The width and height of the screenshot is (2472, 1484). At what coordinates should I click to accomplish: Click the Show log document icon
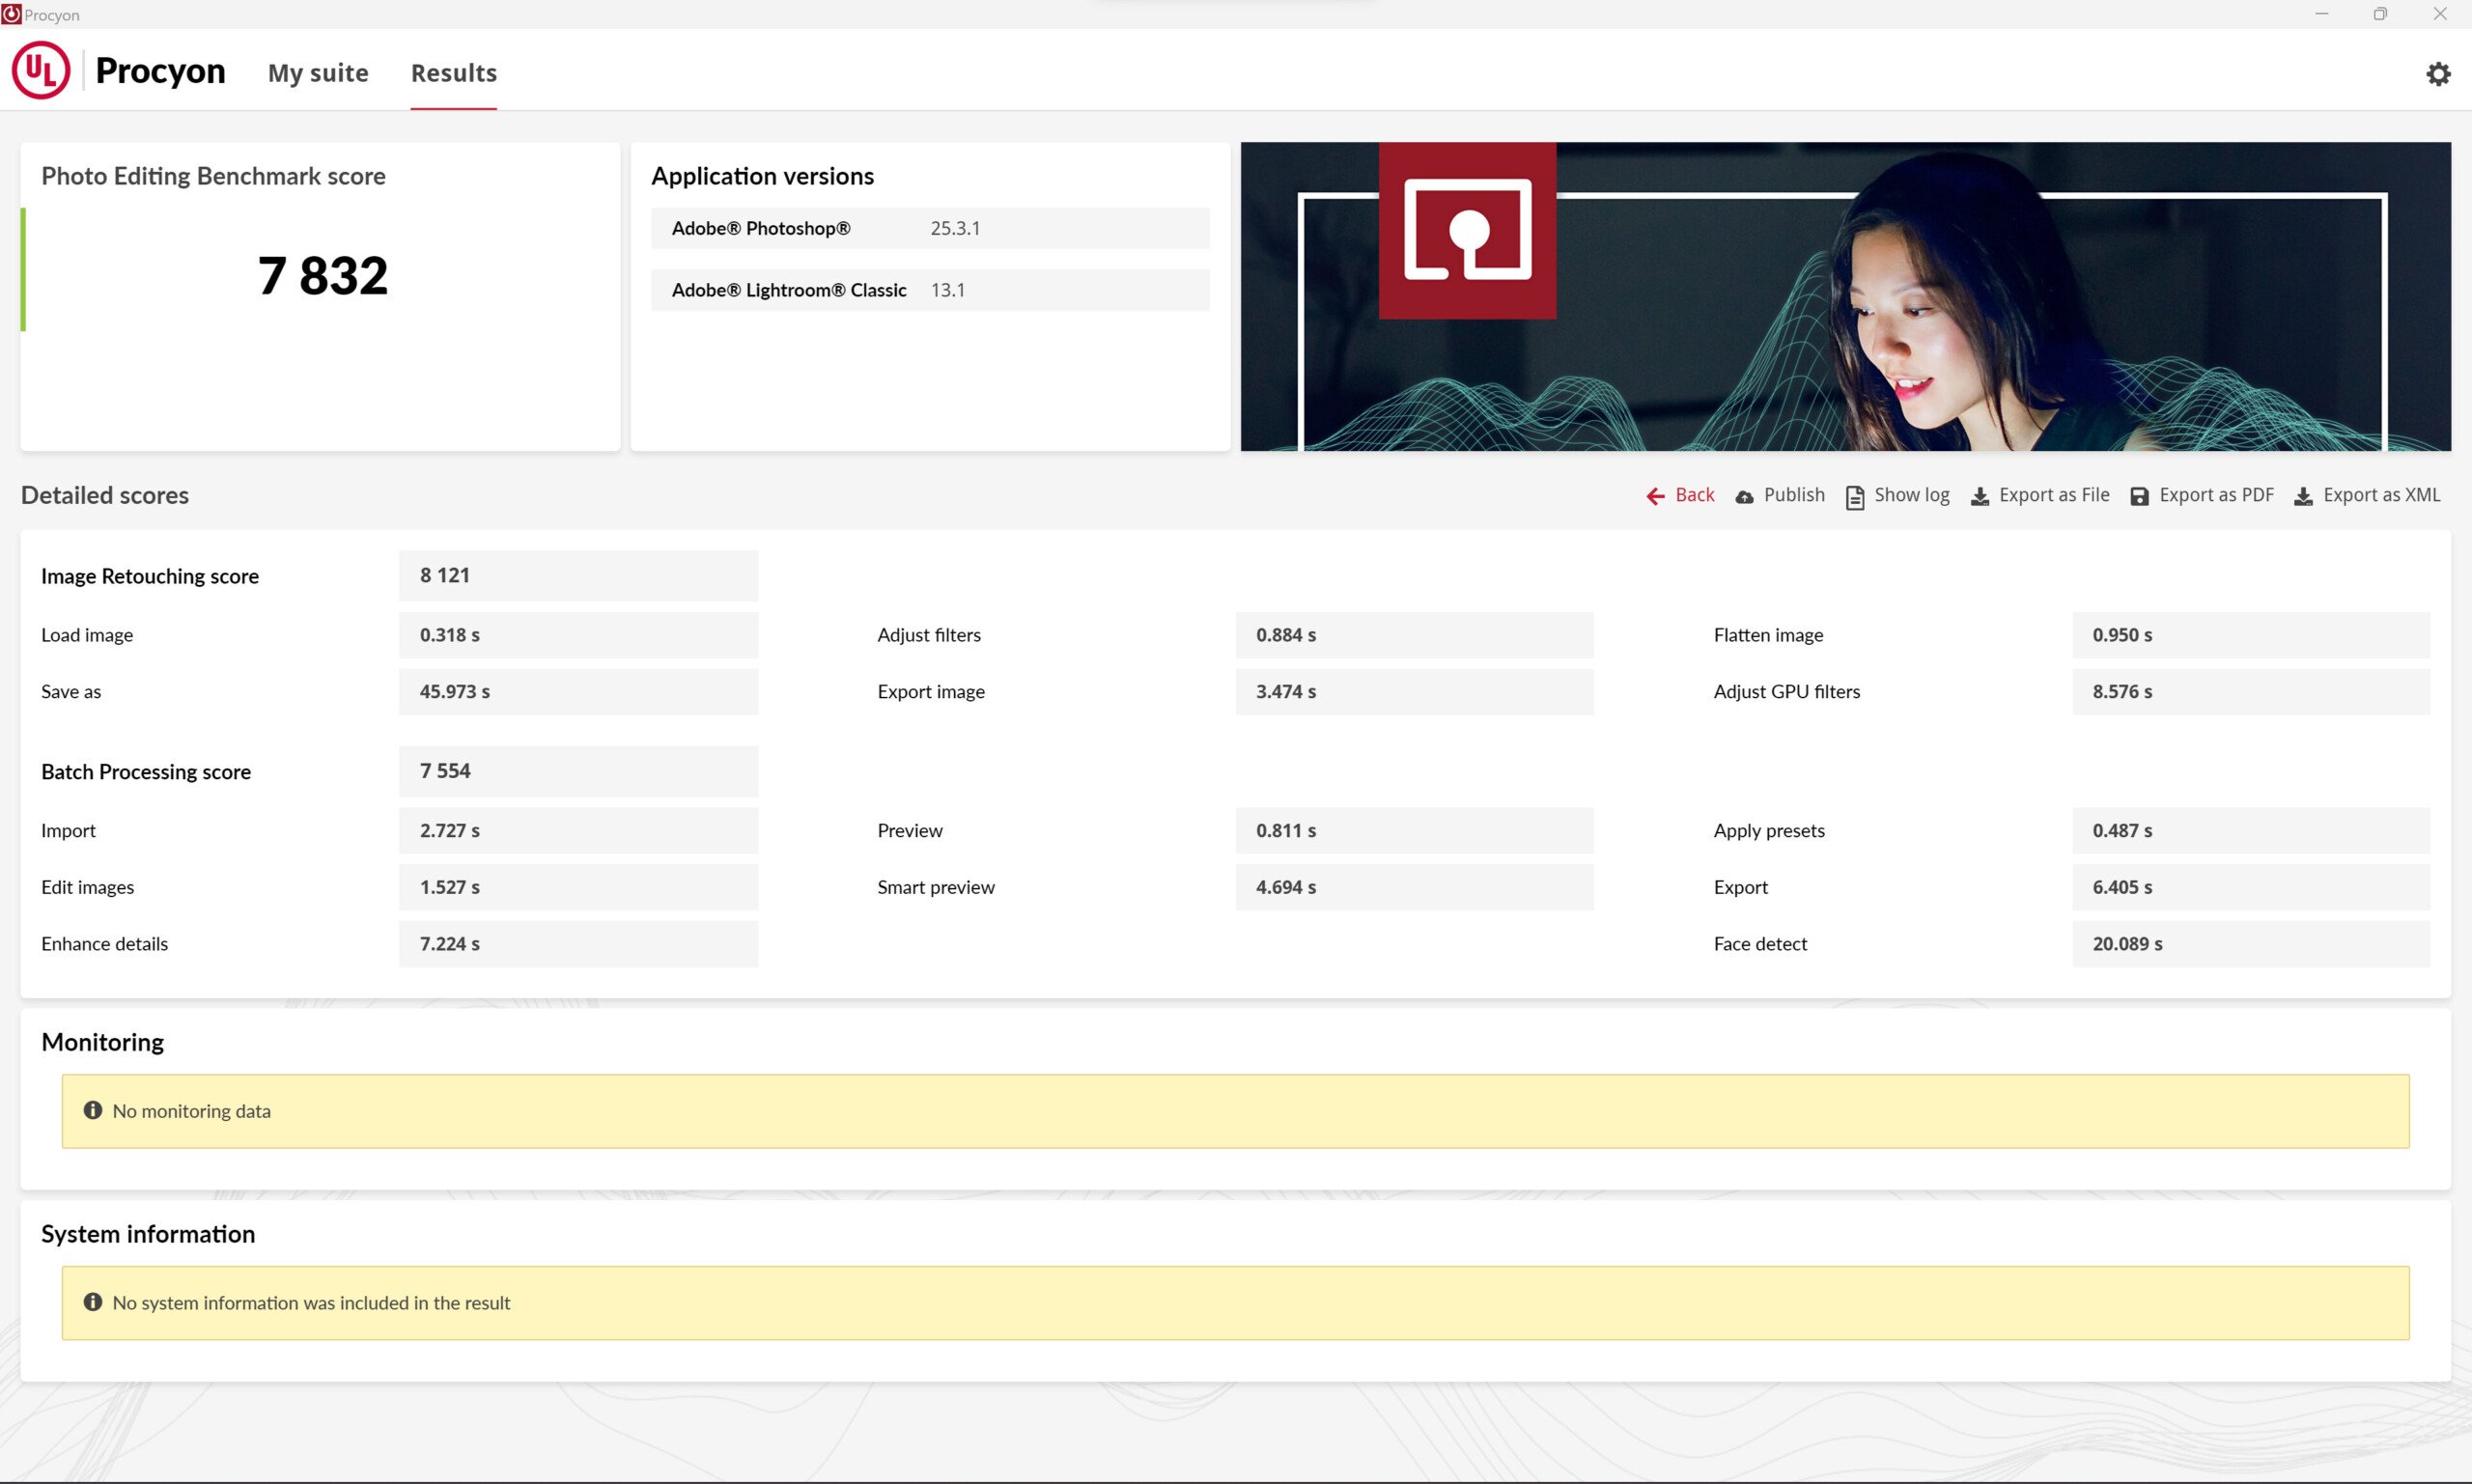[1854, 497]
